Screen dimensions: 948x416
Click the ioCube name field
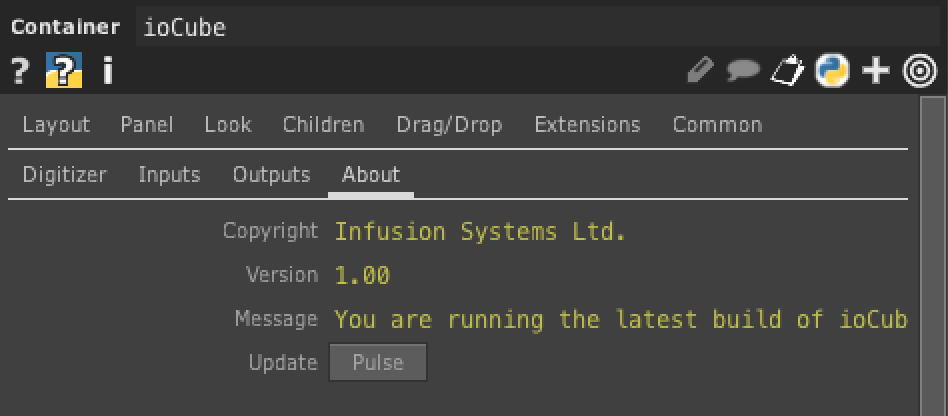tap(538, 27)
